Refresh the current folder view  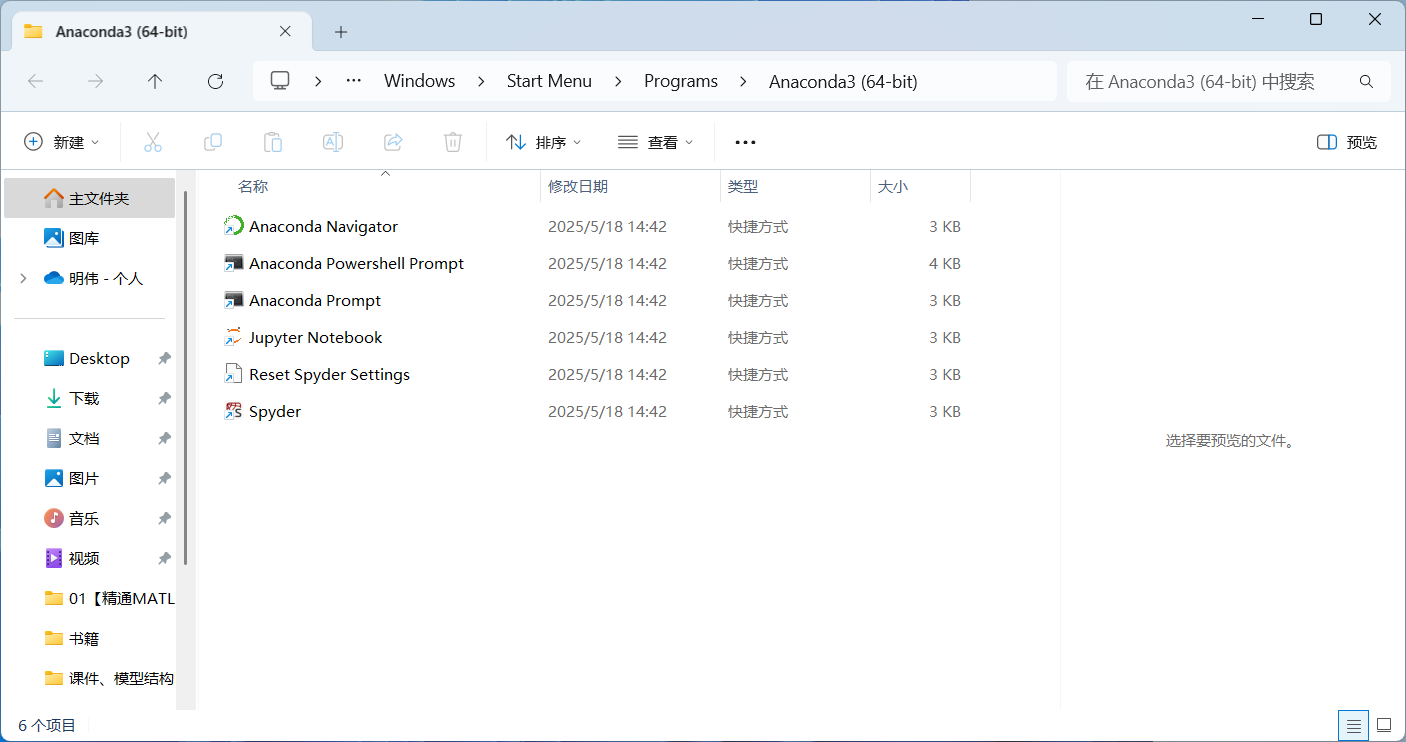[x=215, y=81]
